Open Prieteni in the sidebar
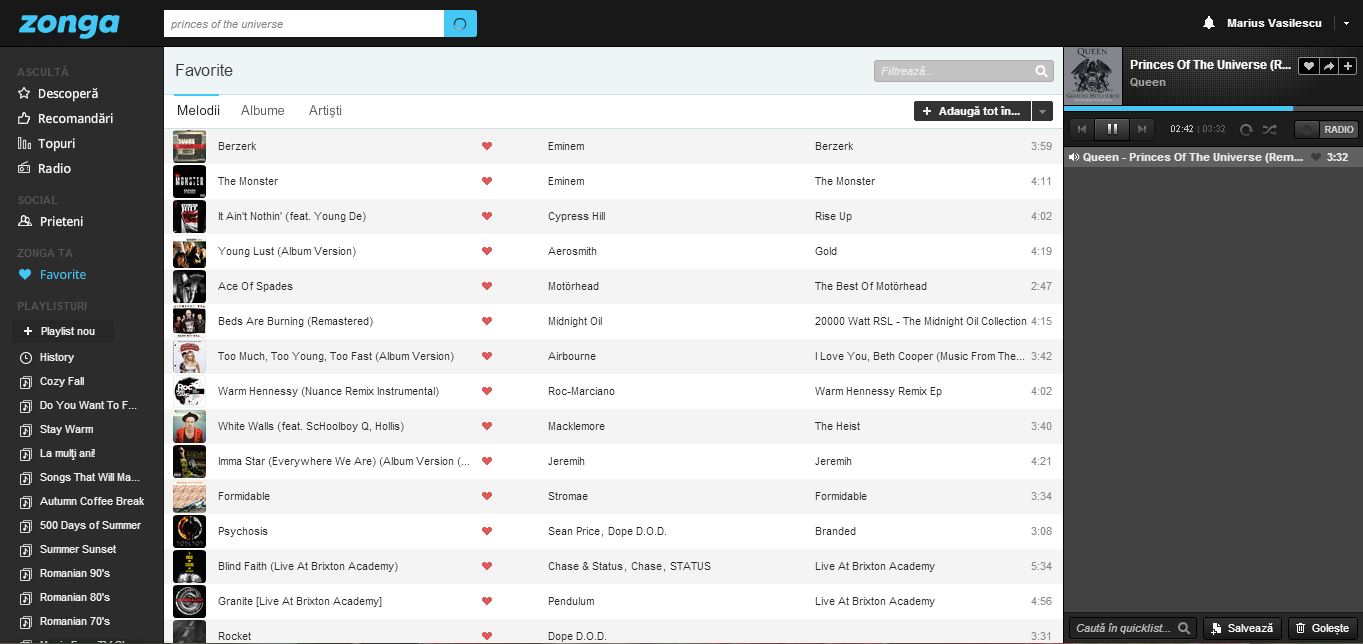This screenshot has height=644, width=1363. 50,221
